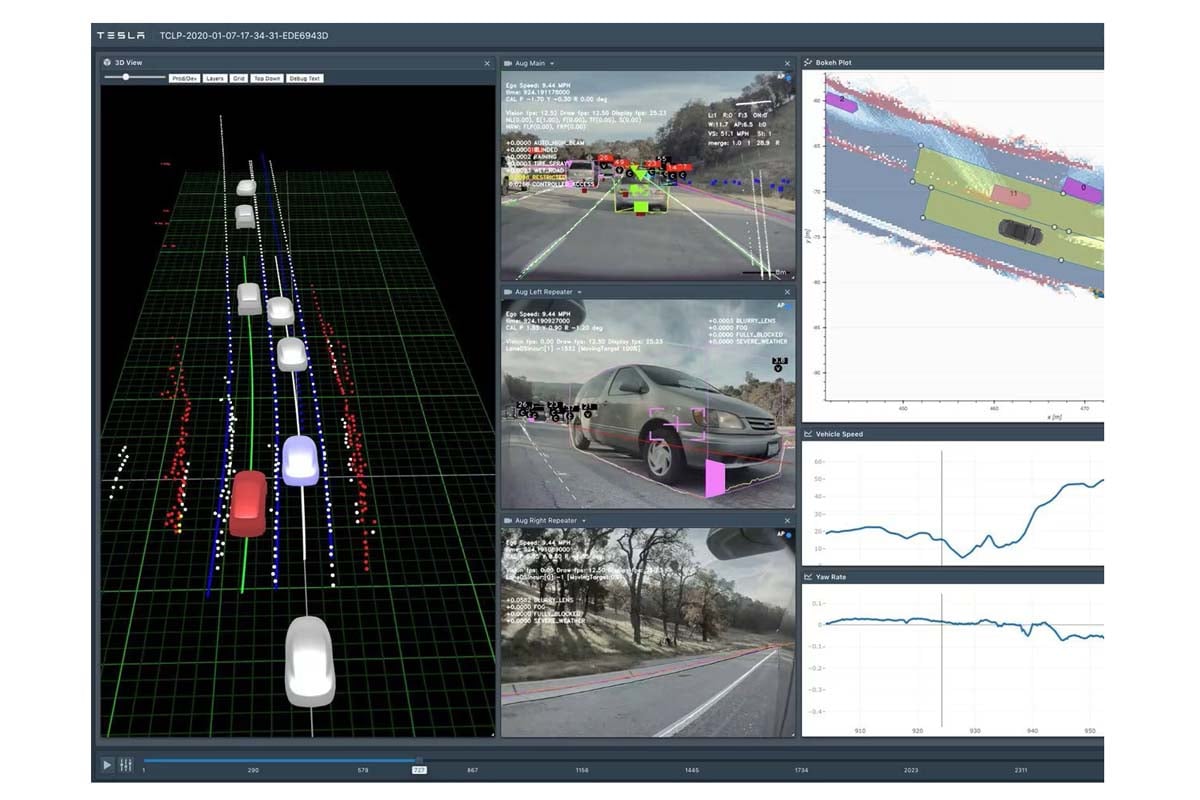The width and height of the screenshot is (1200, 800).
Task: Expand the Aug Right Repeater dropdown
Action: 584,520
